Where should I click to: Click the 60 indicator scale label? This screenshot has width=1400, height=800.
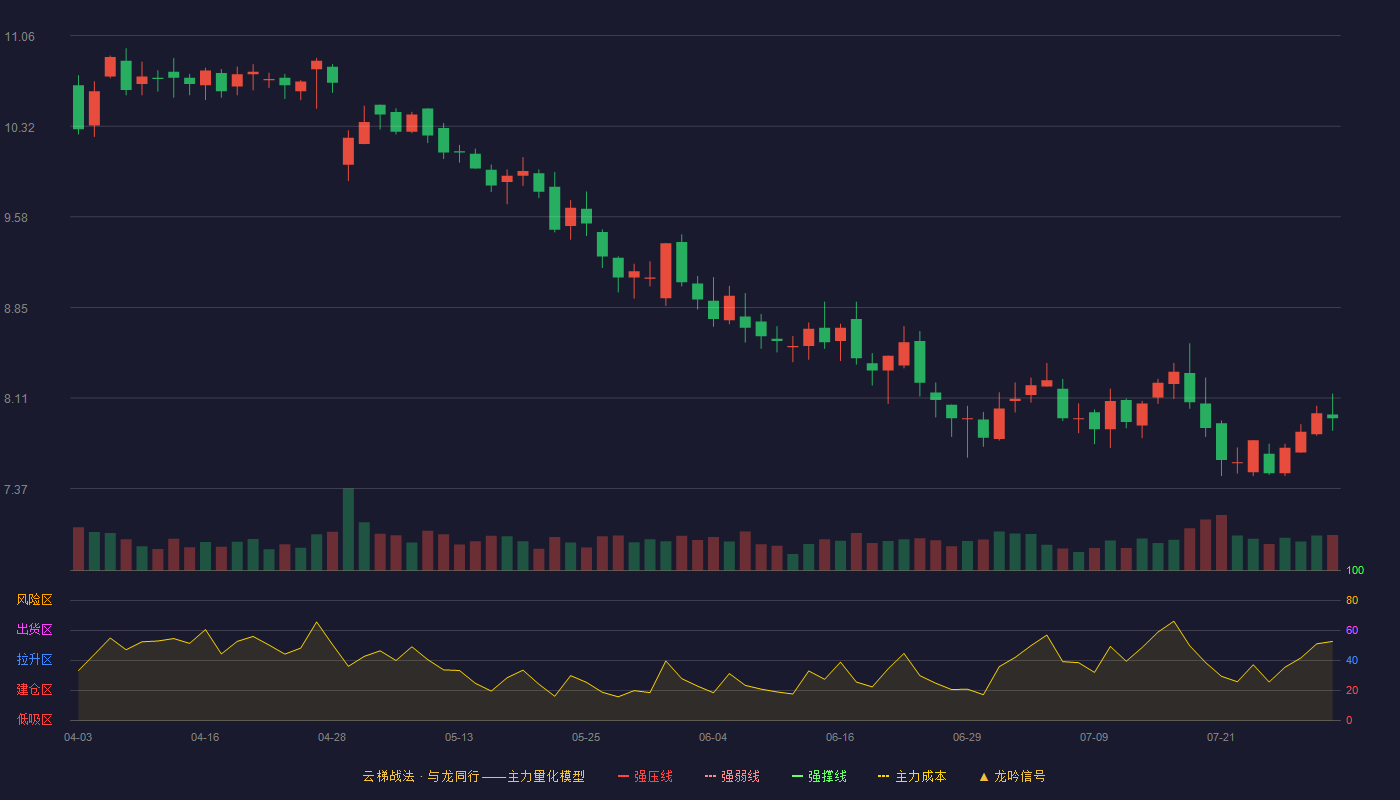[x=1352, y=630]
